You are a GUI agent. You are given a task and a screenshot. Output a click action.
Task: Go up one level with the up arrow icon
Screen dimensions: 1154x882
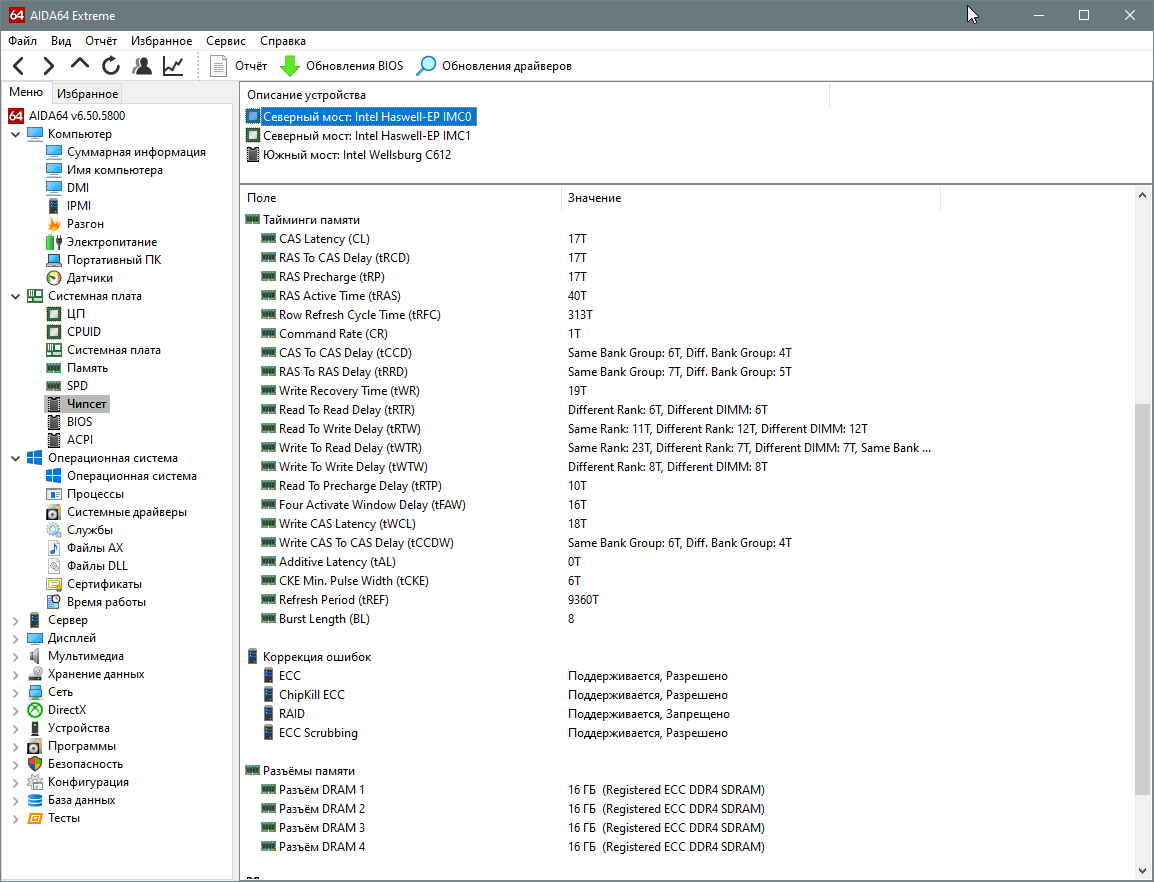coord(79,66)
